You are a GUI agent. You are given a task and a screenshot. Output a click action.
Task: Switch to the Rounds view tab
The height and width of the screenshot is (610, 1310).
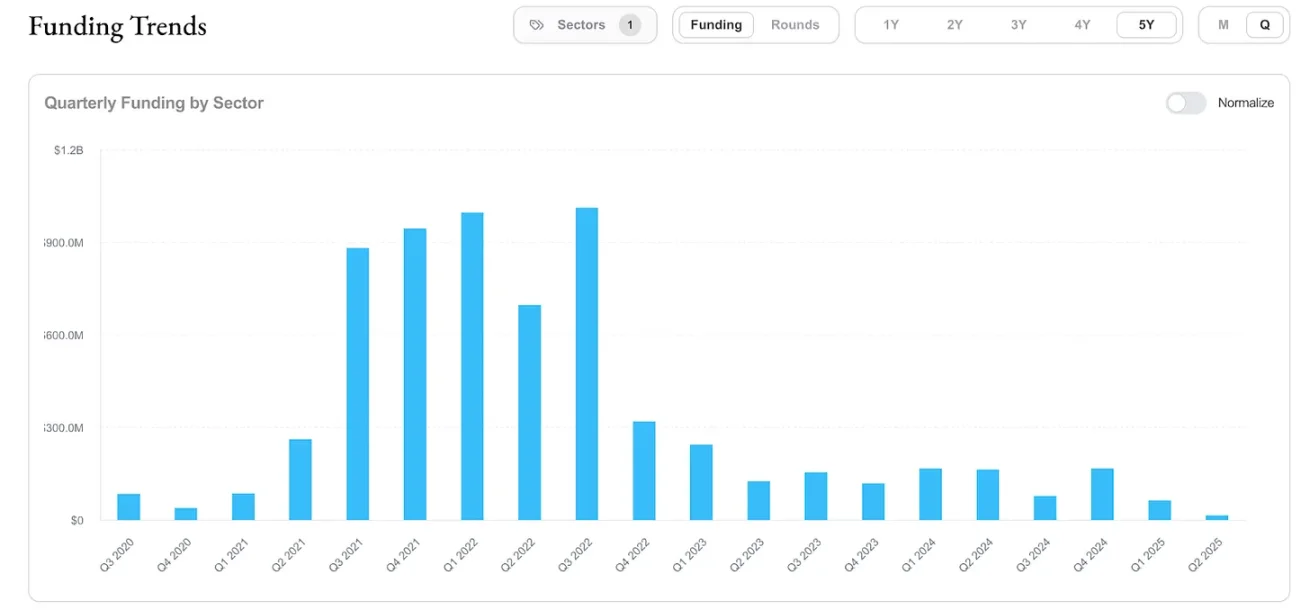click(x=795, y=25)
